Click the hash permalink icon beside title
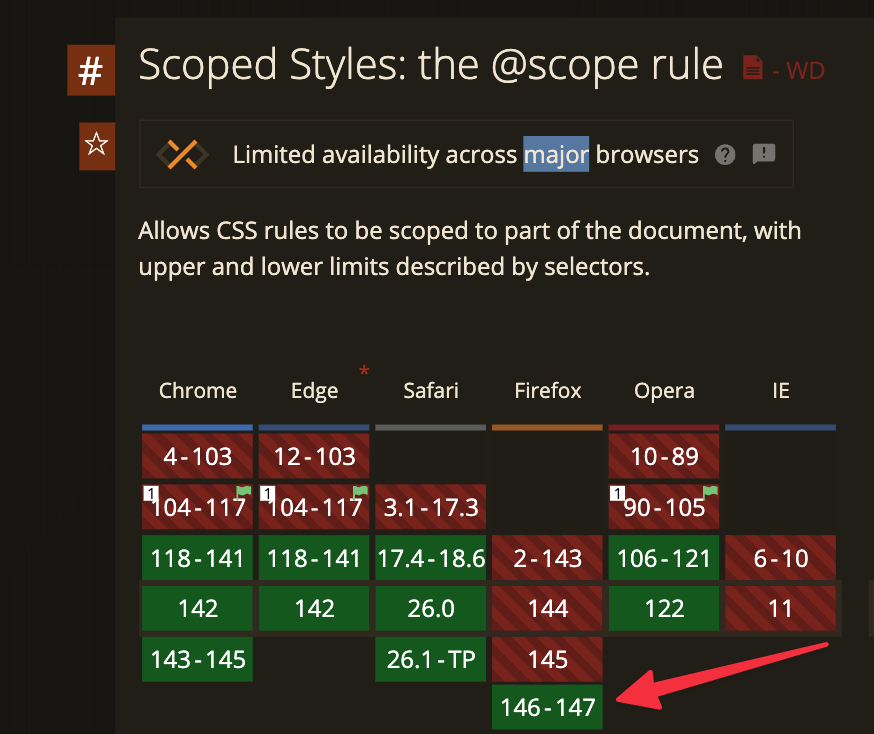 tap(91, 70)
